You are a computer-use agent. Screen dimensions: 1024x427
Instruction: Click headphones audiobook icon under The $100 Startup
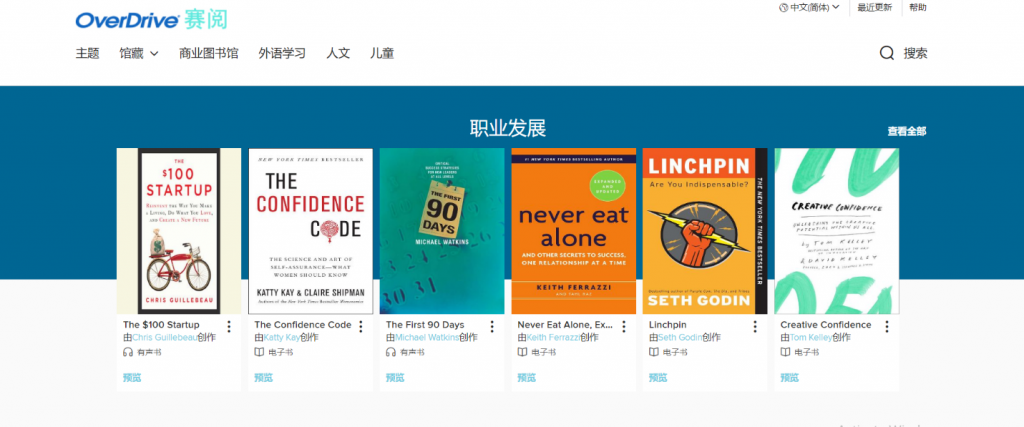coord(128,352)
